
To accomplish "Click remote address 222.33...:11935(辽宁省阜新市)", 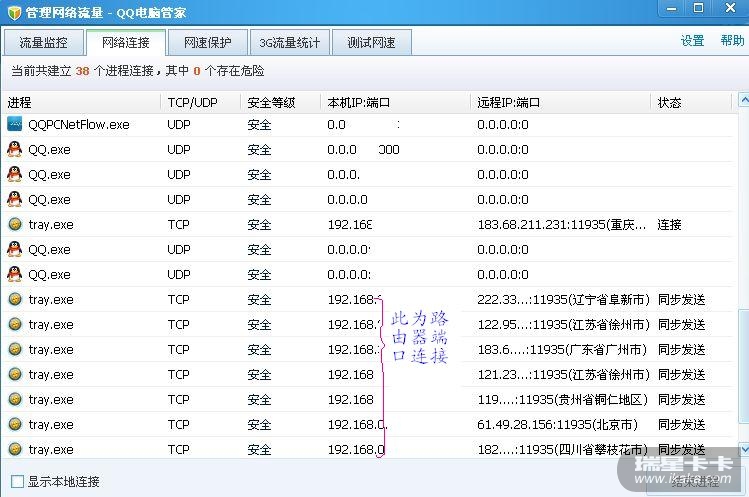I will [x=564, y=300].
